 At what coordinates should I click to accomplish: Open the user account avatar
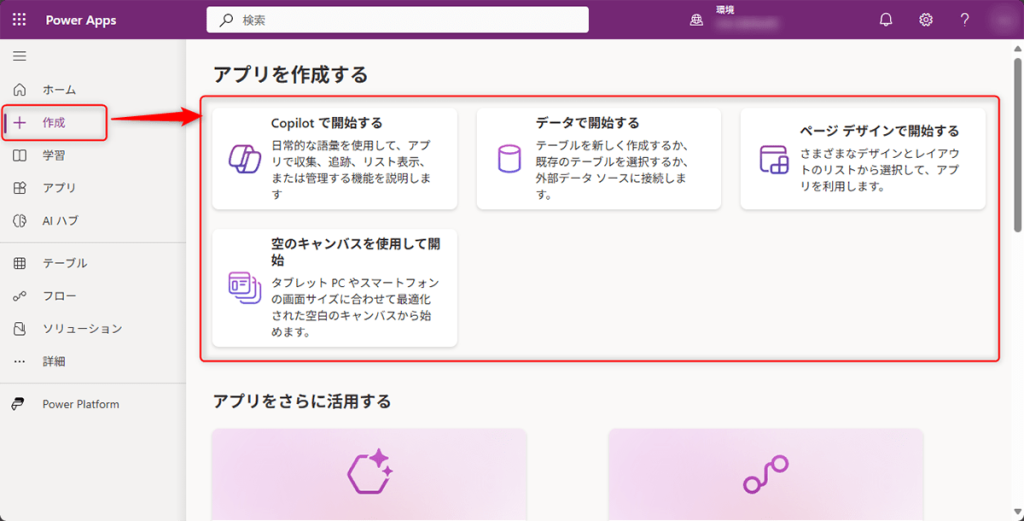point(1002,20)
